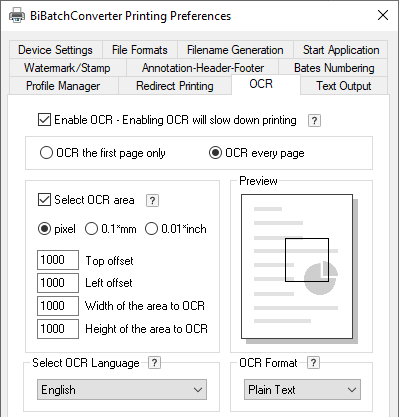Open help for Select OCR Language
Viewport: 399px width, 417px height.
pyautogui.click(x=154, y=362)
